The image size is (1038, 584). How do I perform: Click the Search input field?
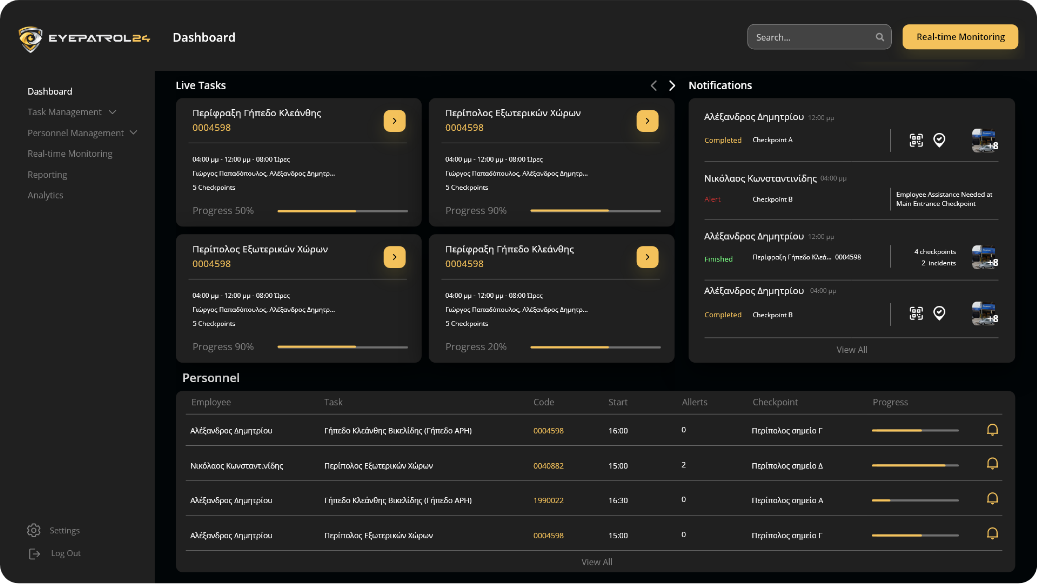(810, 37)
